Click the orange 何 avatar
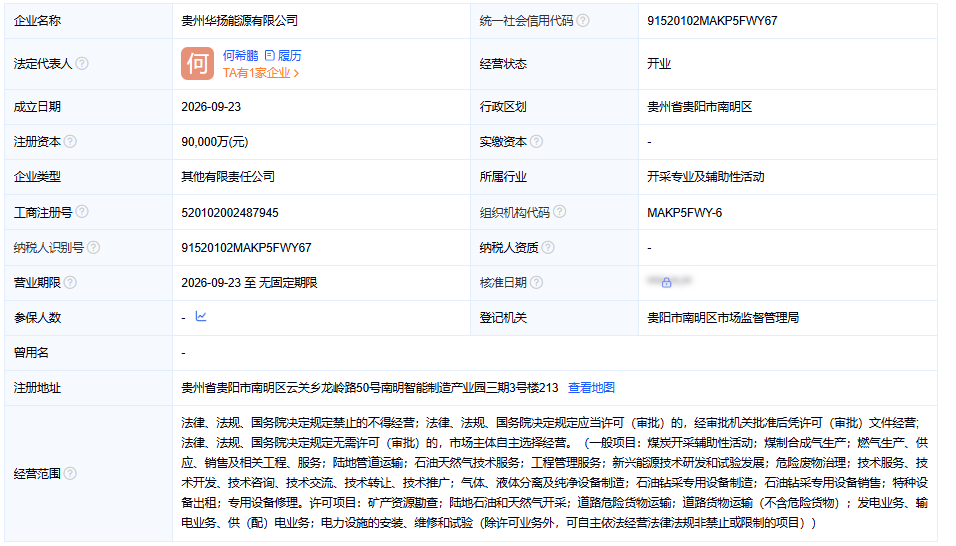The image size is (956, 546). click(x=198, y=63)
